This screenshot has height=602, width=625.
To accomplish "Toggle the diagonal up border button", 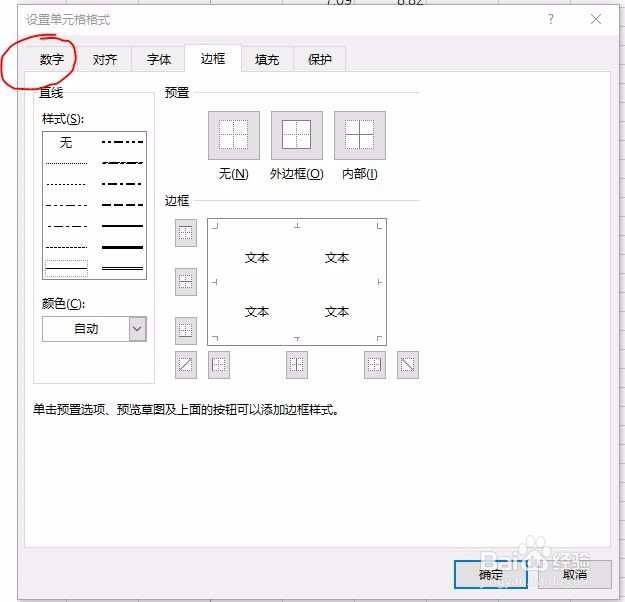I will coord(186,364).
